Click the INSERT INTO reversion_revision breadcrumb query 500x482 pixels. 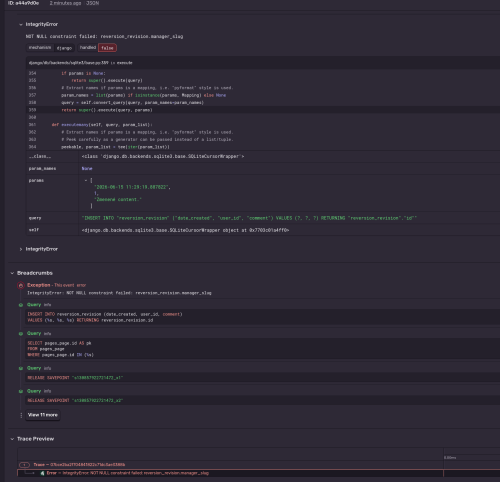click(105, 317)
